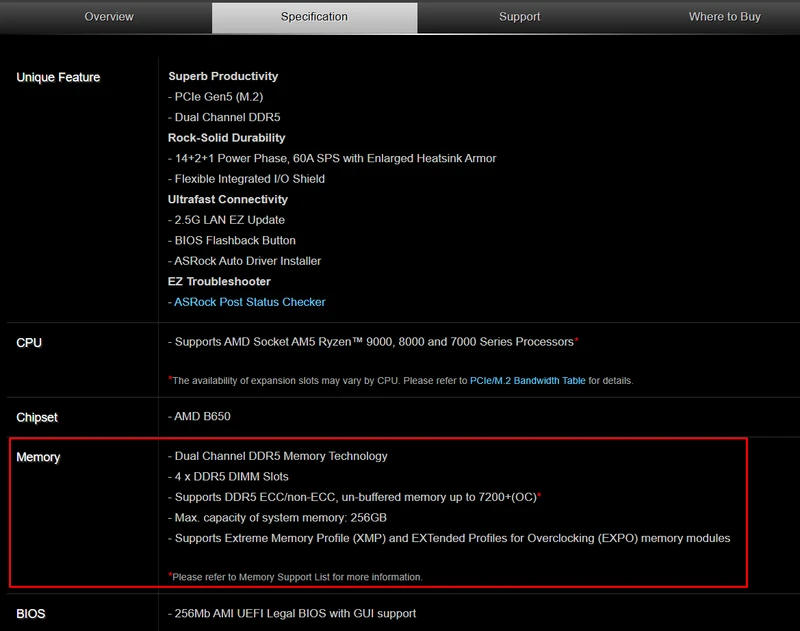This screenshot has width=800, height=631.
Task: Click the 256Mb AMI UEFI Legal BIOS line
Action: point(292,614)
